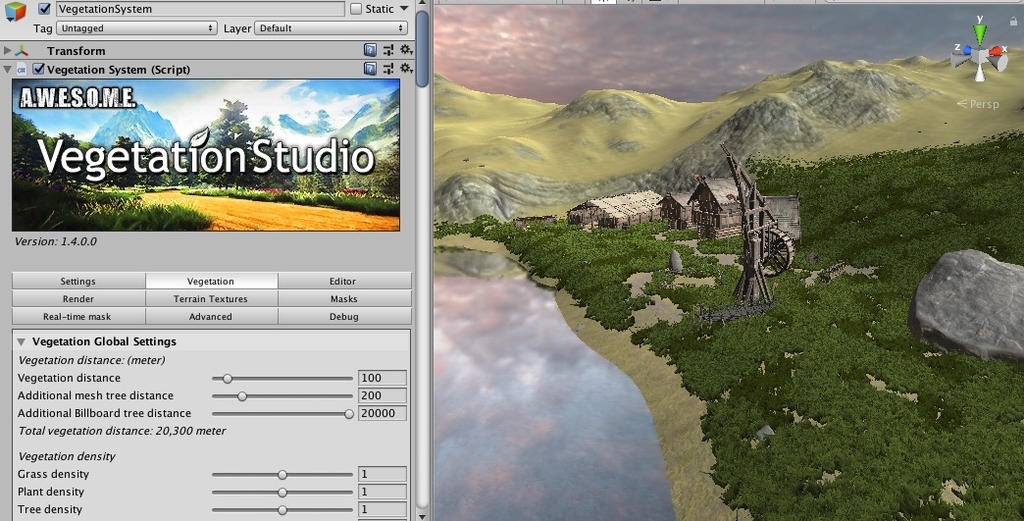Switch to Terrain Textures tab
This screenshot has height=521, width=1024.
tap(211, 298)
